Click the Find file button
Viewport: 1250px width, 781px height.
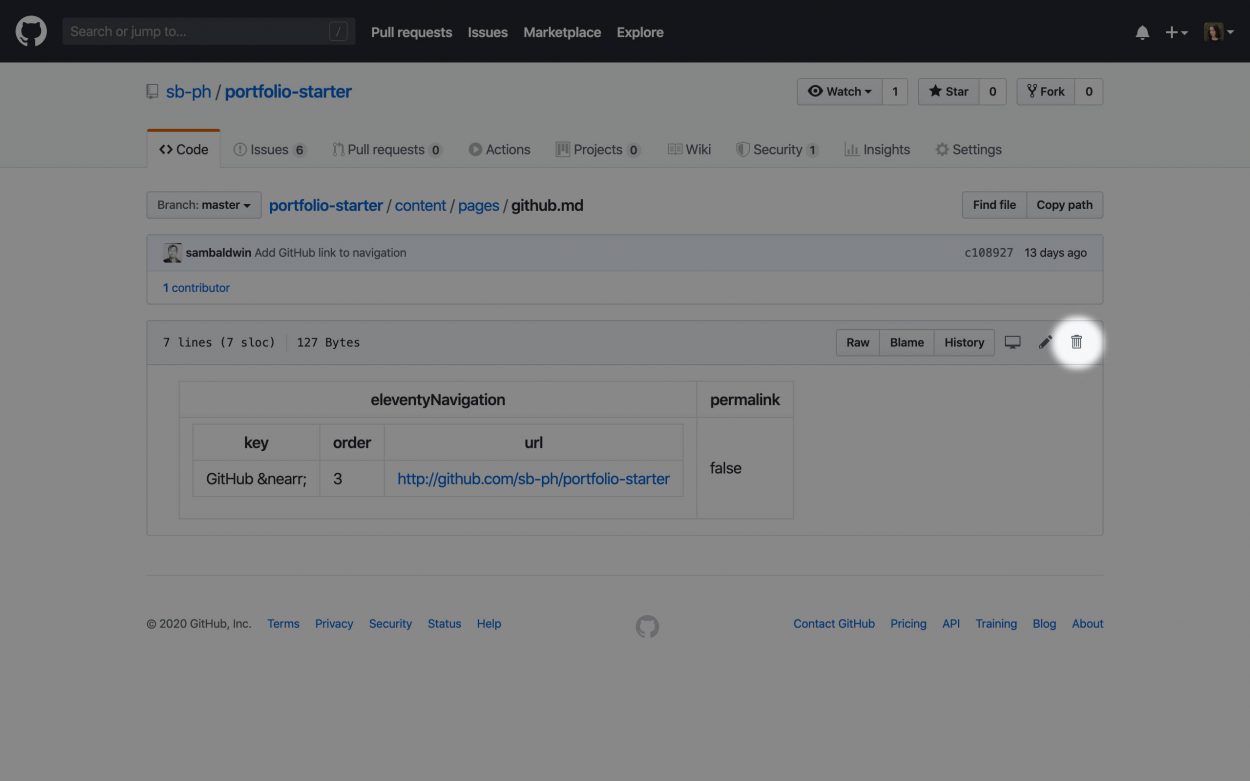[x=994, y=205]
